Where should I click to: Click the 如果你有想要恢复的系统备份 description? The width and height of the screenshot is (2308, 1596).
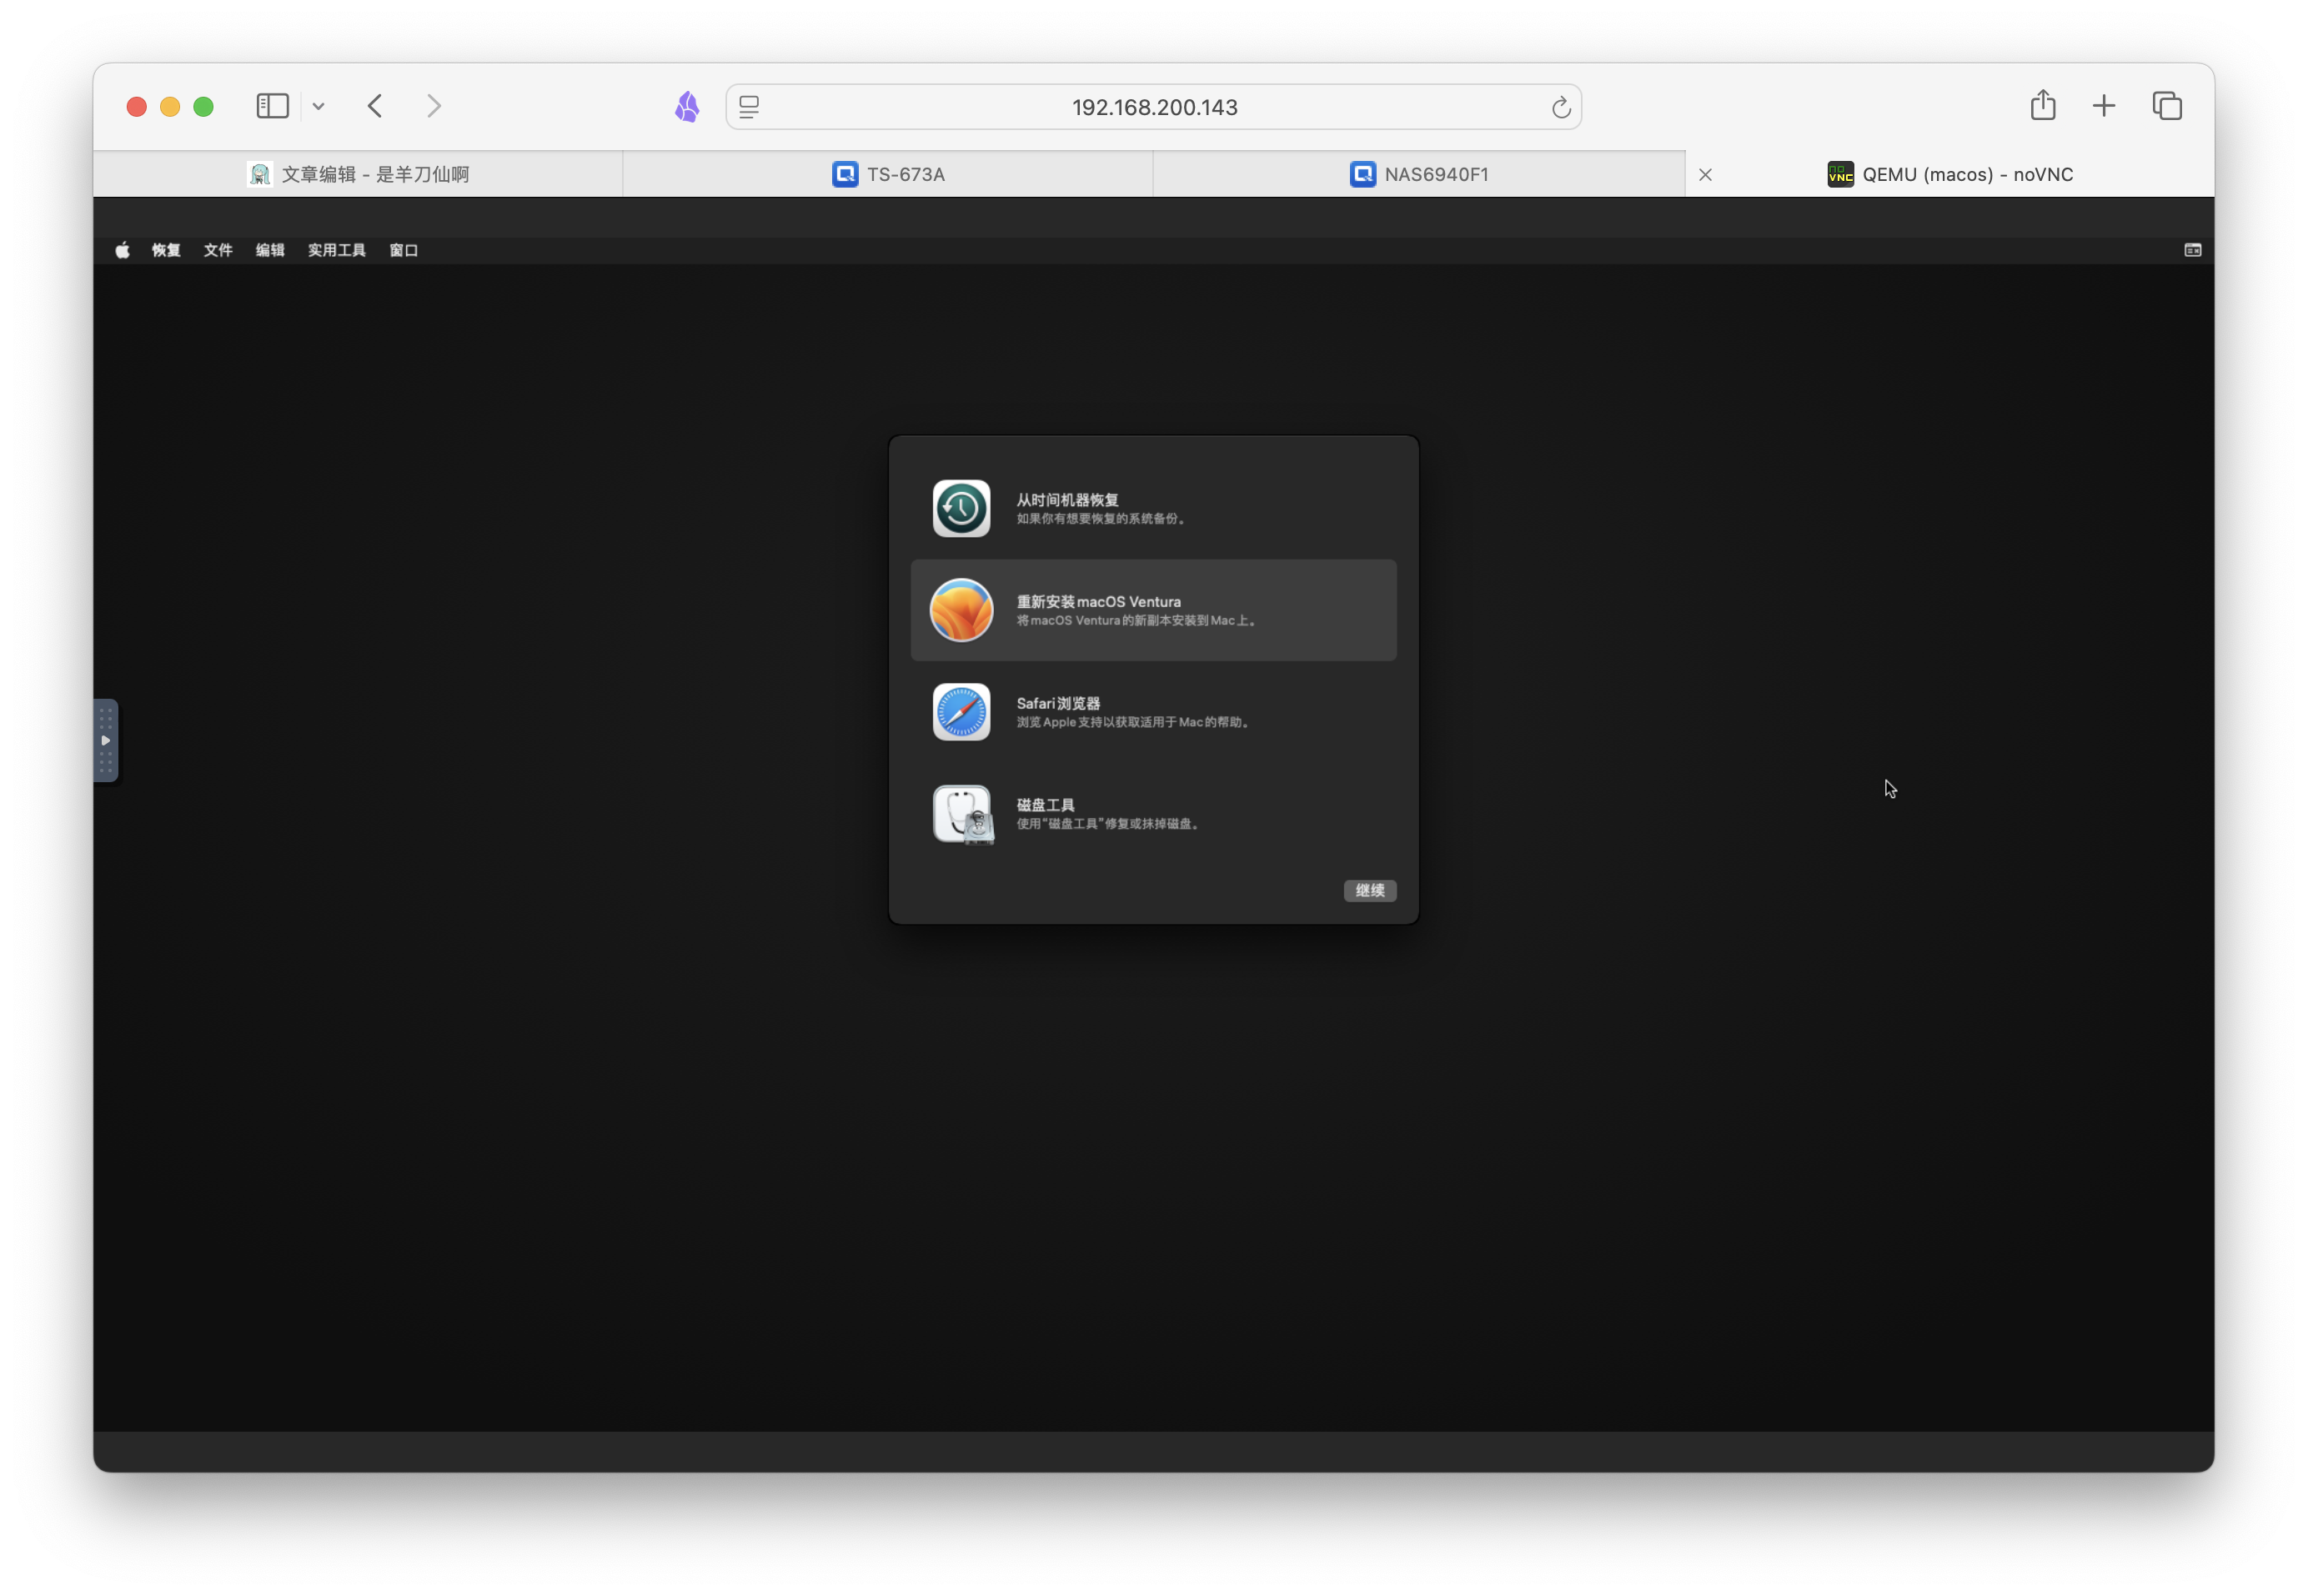point(1100,519)
